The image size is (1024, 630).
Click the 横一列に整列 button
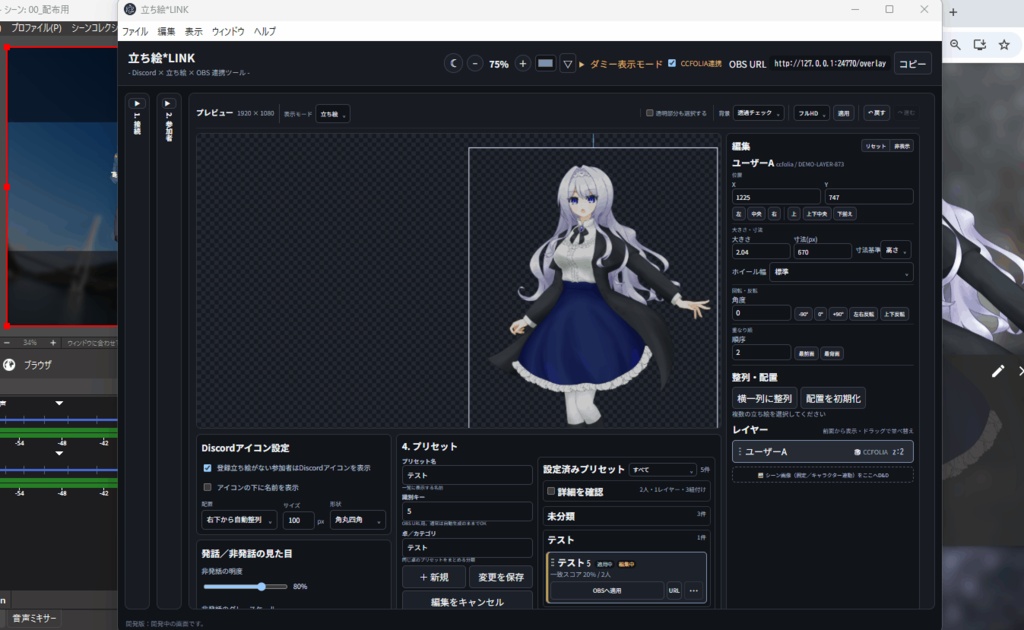tap(764, 398)
